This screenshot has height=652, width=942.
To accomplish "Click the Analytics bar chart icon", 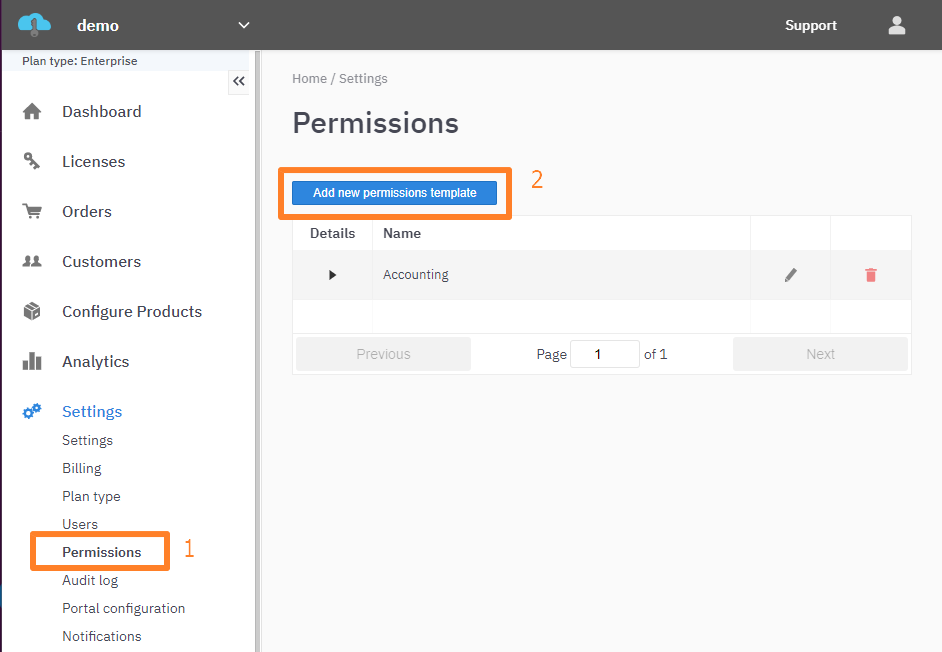I will [x=32, y=362].
